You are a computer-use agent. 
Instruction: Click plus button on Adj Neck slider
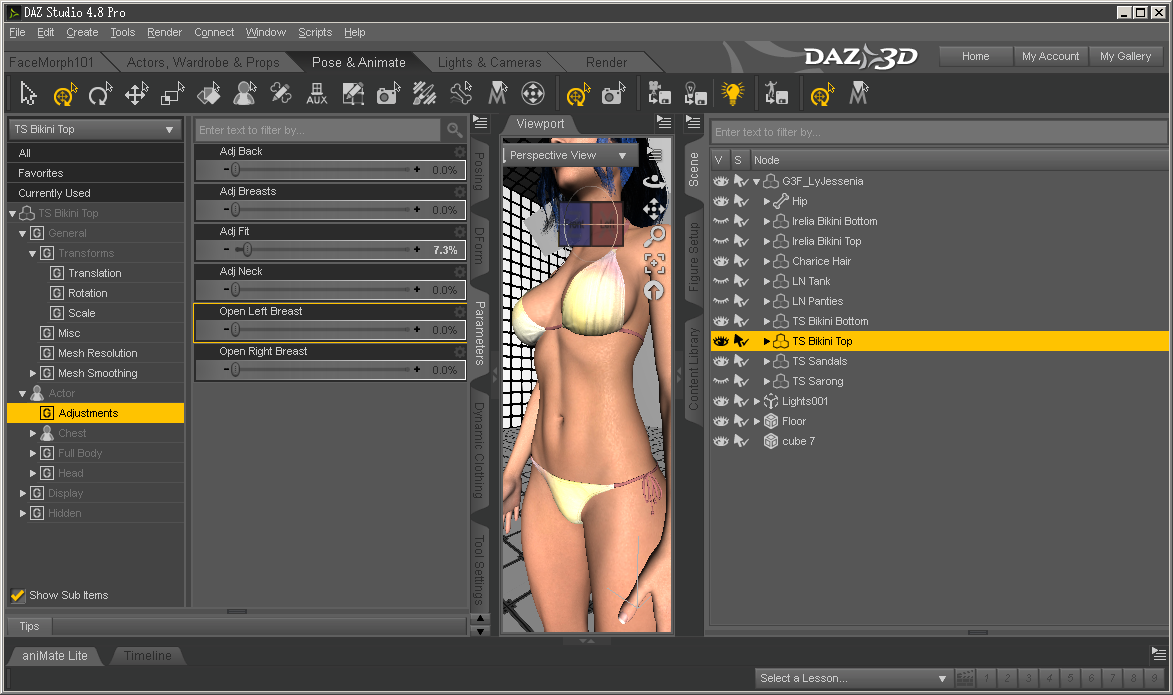[x=417, y=290]
